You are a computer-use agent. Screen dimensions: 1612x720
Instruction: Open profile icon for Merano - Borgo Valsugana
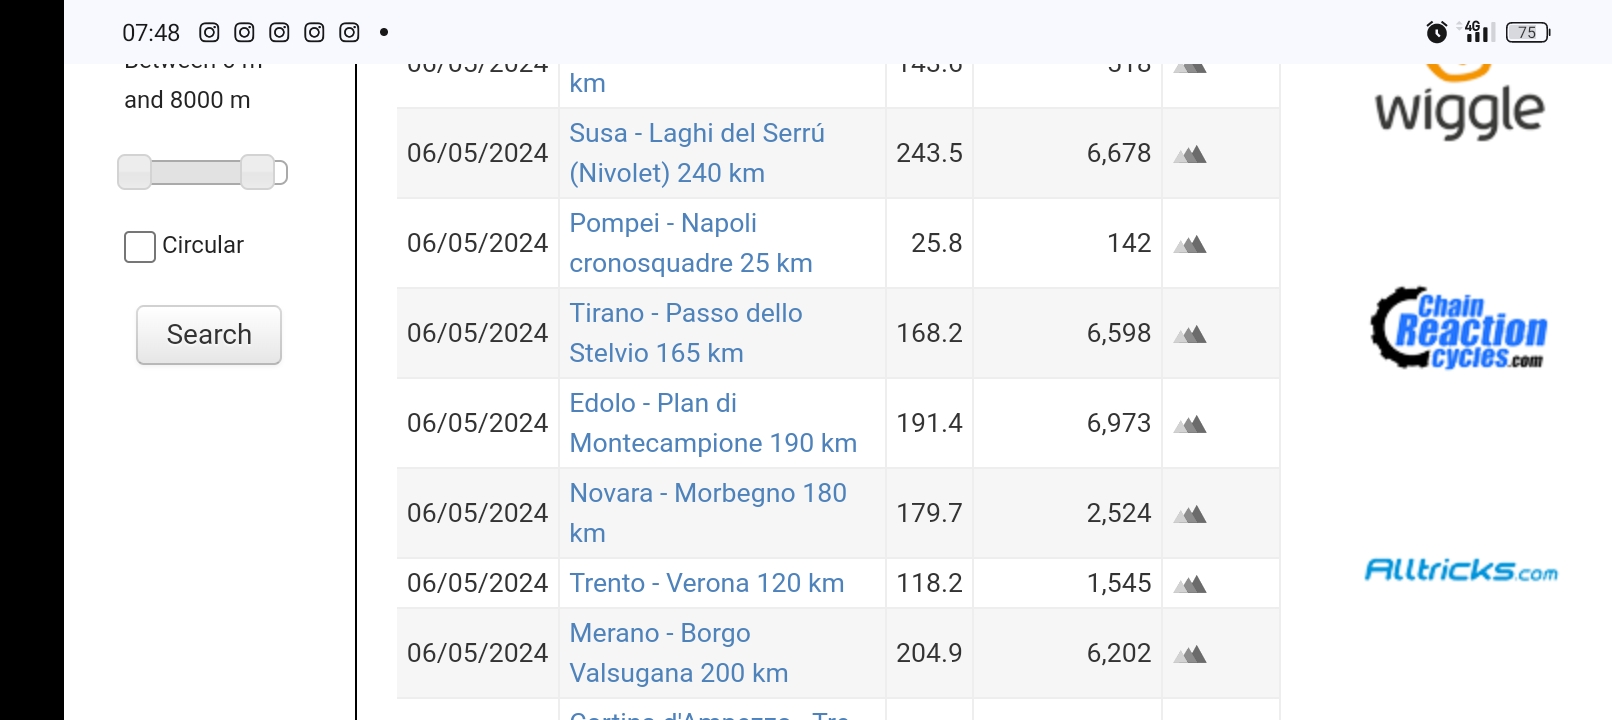point(1190,654)
